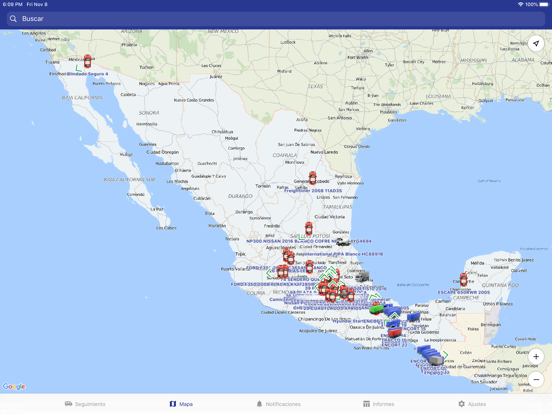Select the Blindado Seguro 4 vehicle marker

[87, 61]
